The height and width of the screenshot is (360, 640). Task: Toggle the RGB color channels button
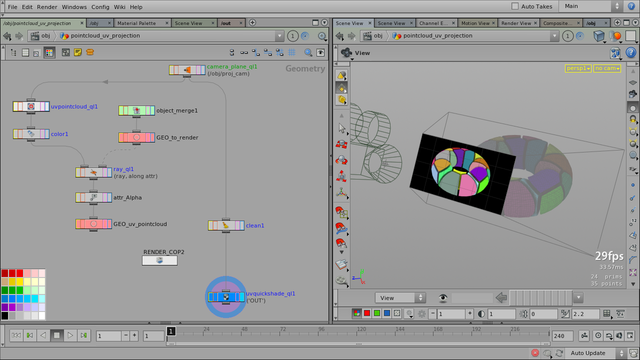[x=356, y=313]
